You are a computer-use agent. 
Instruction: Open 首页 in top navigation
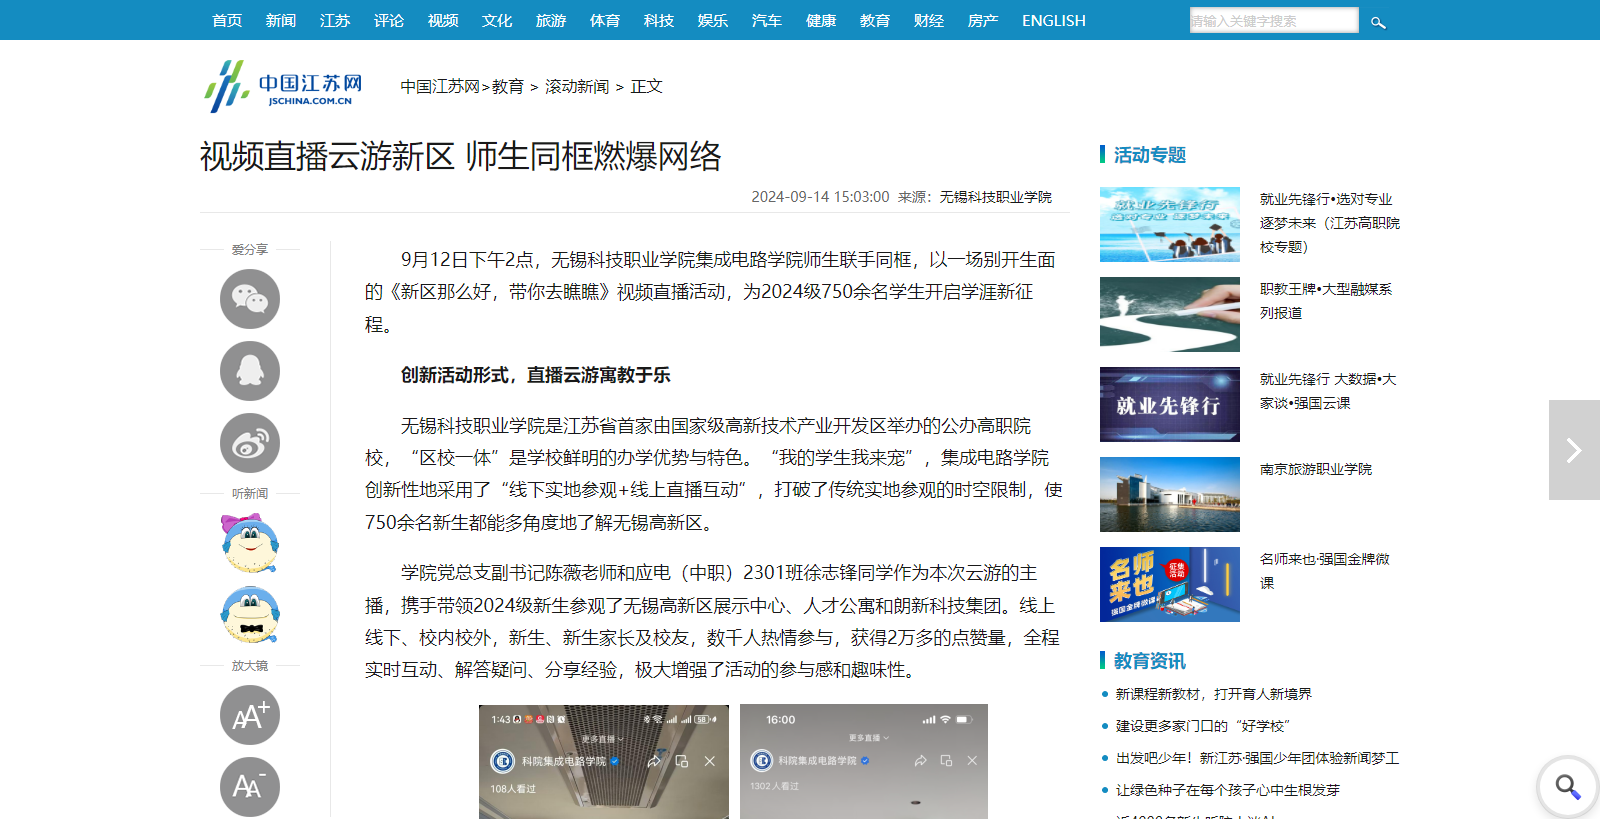(227, 20)
